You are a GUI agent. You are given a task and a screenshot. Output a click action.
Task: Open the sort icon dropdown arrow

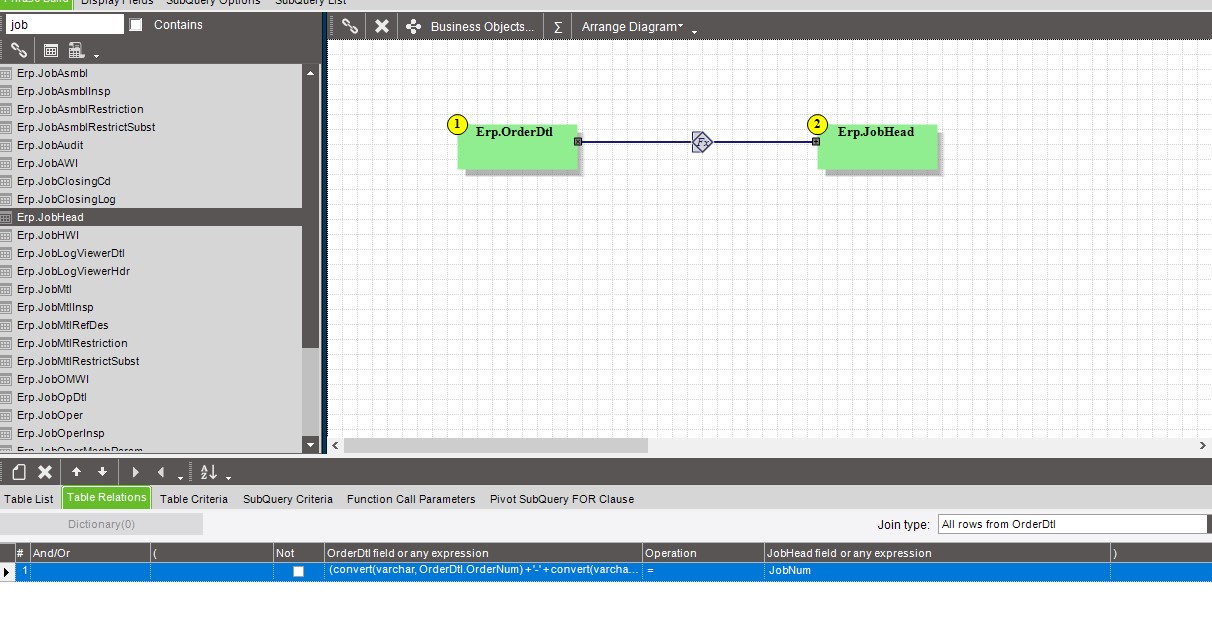[x=228, y=477]
